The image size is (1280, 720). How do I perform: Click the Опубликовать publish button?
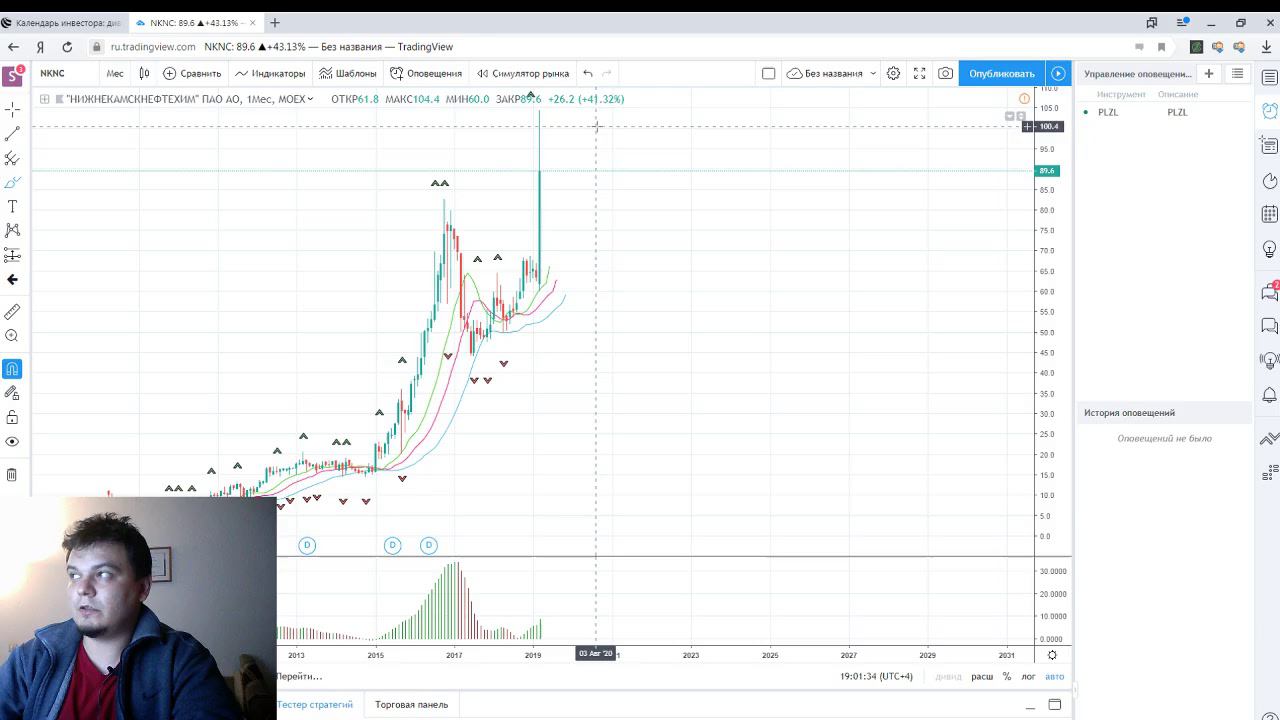1002,73
